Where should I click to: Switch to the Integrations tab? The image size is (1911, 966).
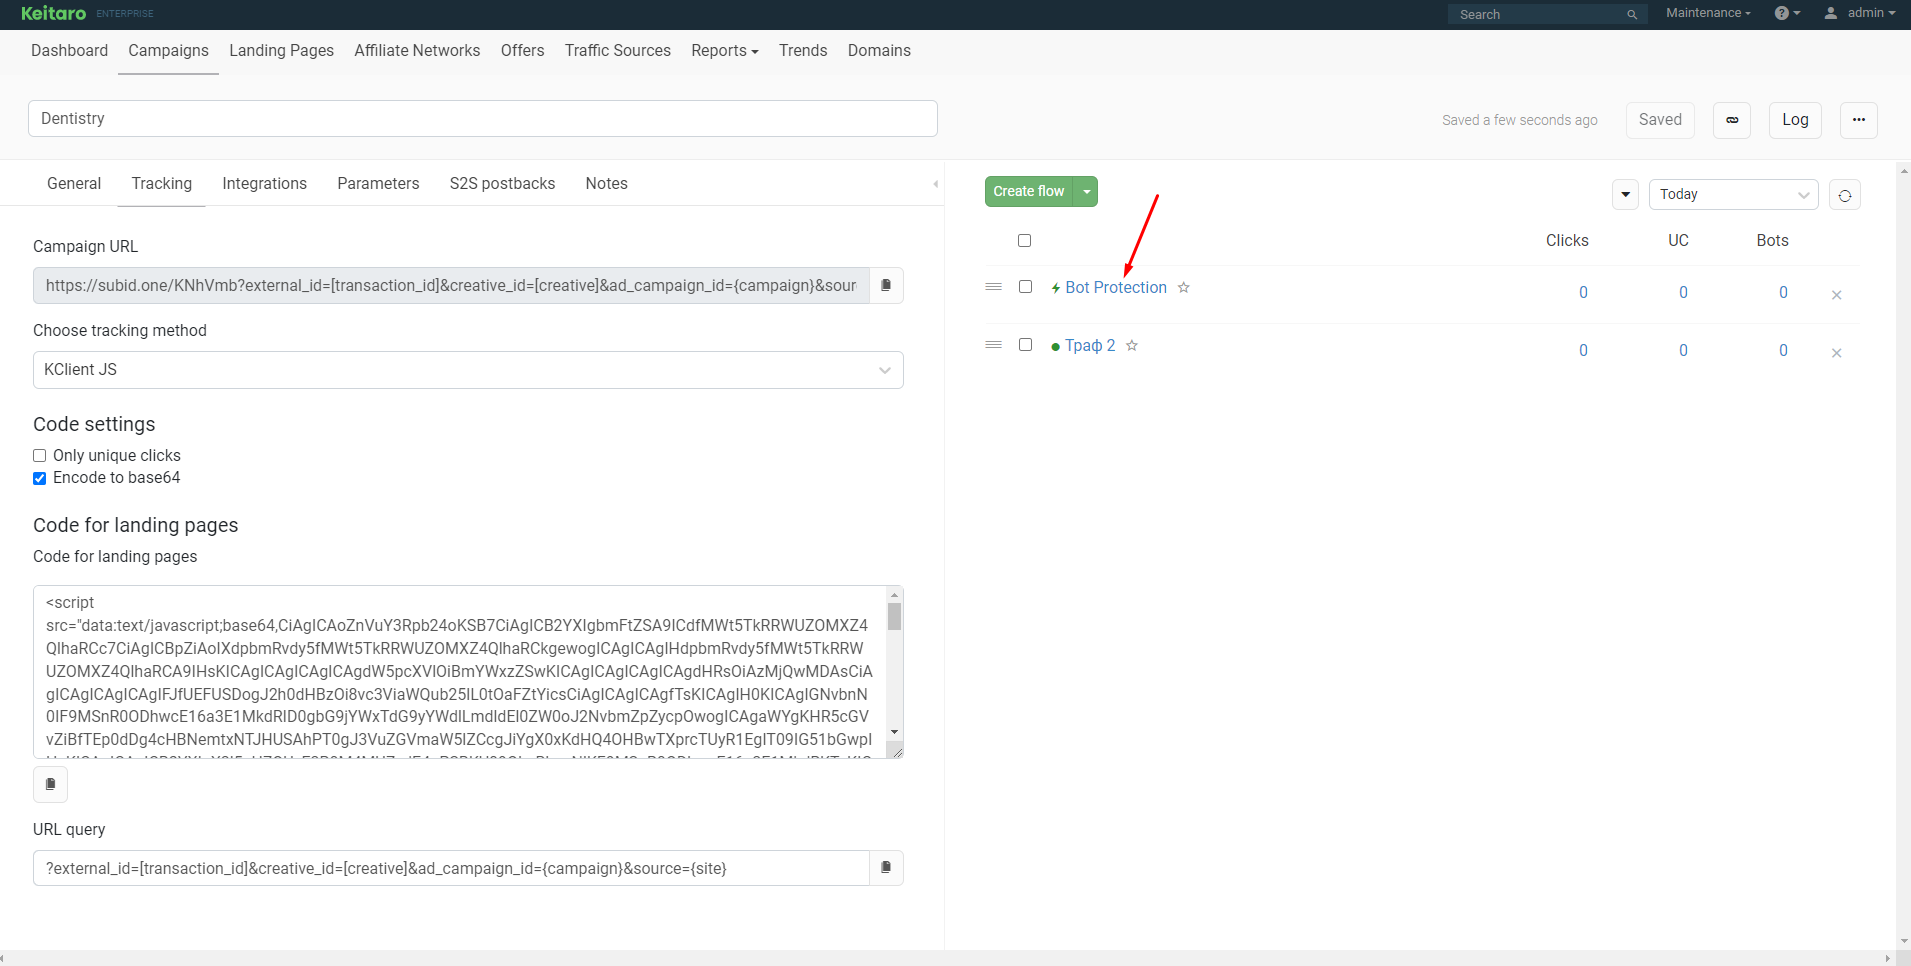tap(264, 184)
